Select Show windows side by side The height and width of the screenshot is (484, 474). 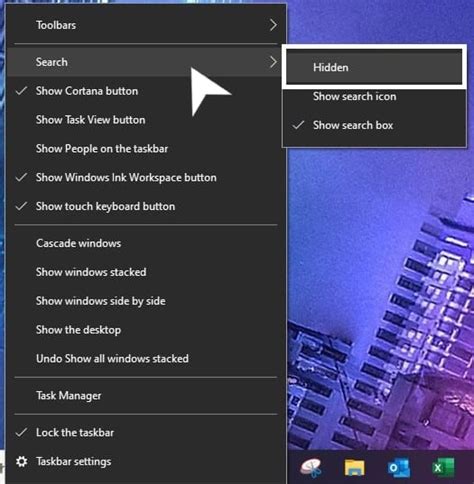click(146, 301)
